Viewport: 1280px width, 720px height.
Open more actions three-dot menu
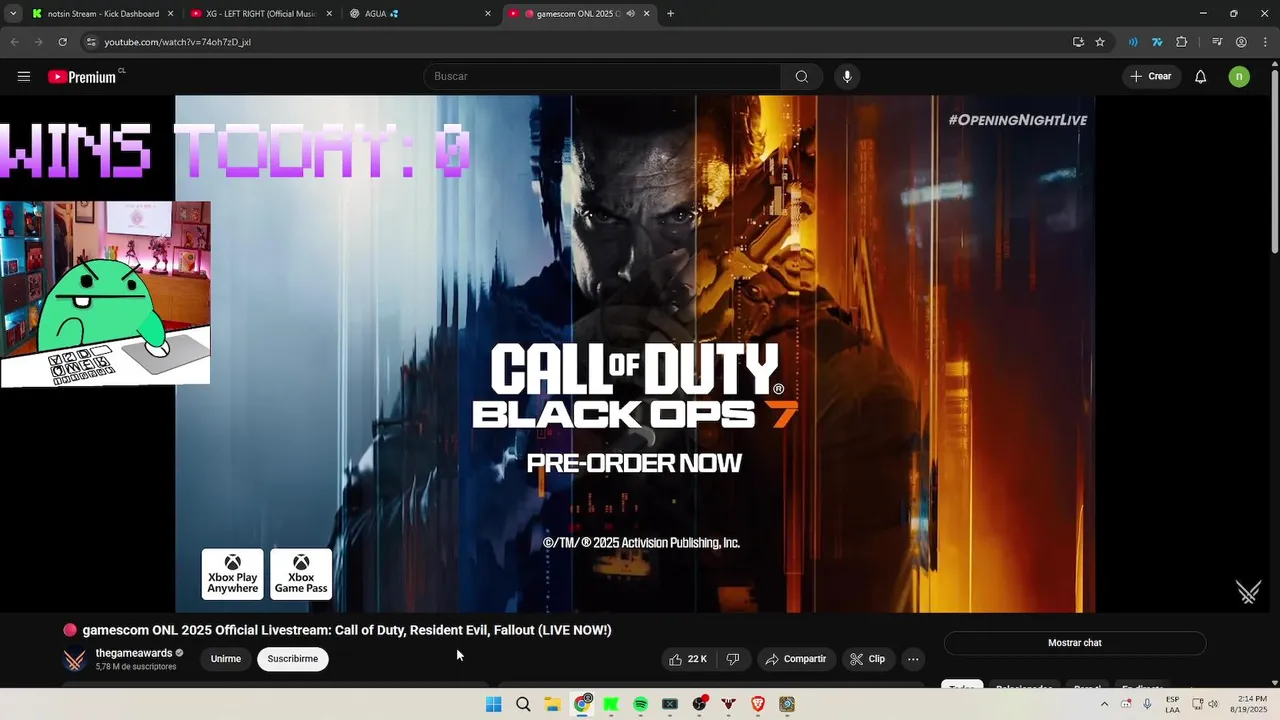[913, 659]
